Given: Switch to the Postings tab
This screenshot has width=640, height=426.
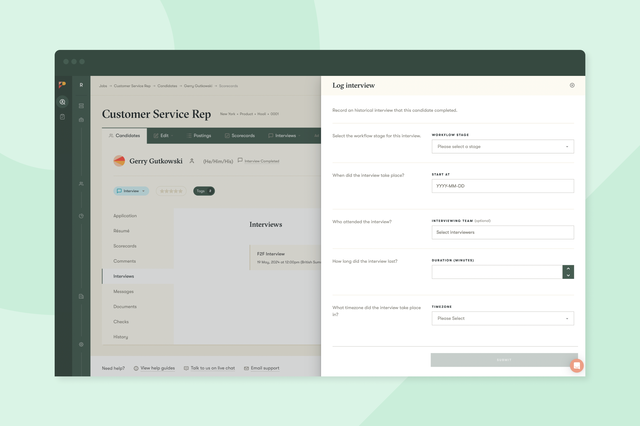Looking at the screenshot, I should [x=198, y=135].
